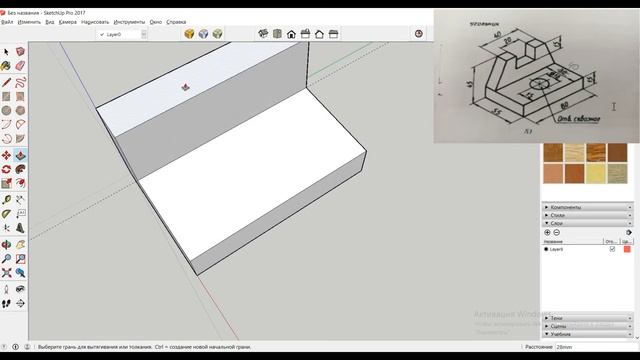Open the Изменить menu
The image size is (640, 360).
tap(29, 22)
